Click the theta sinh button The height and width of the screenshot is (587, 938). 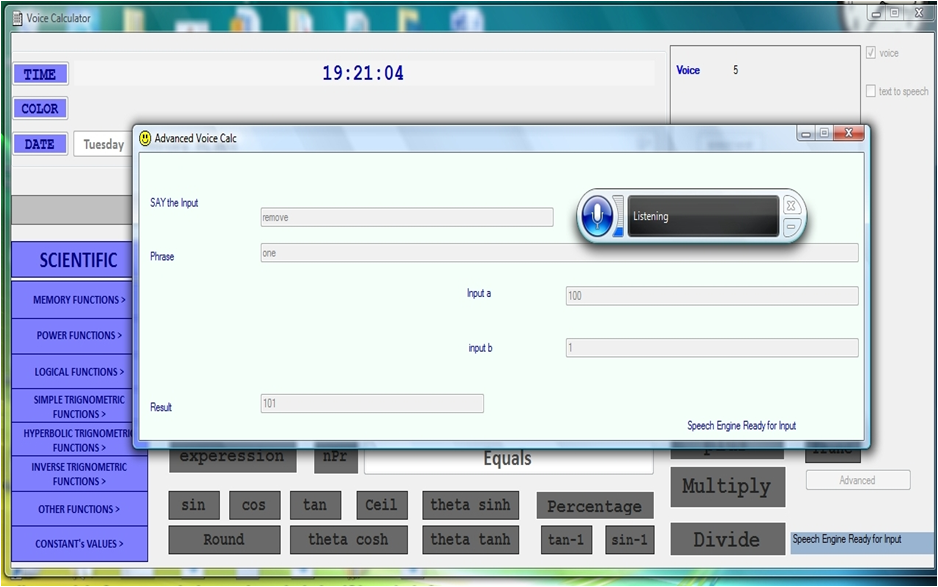point(470,505)
